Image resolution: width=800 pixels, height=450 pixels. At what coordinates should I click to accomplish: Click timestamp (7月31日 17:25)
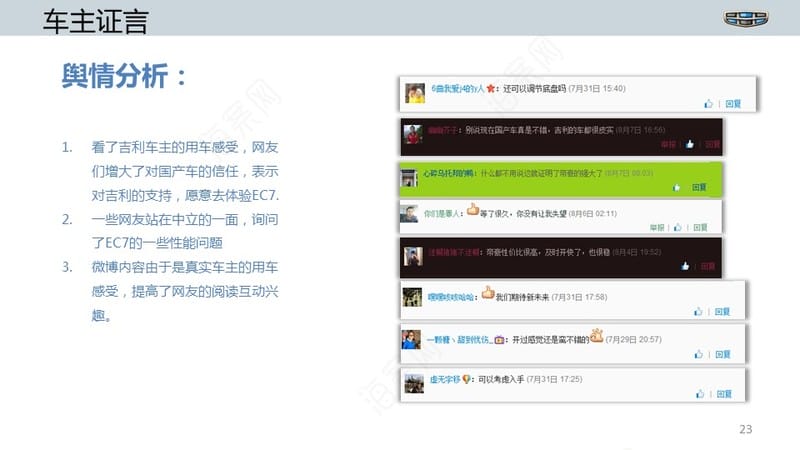tap(554, 380)
